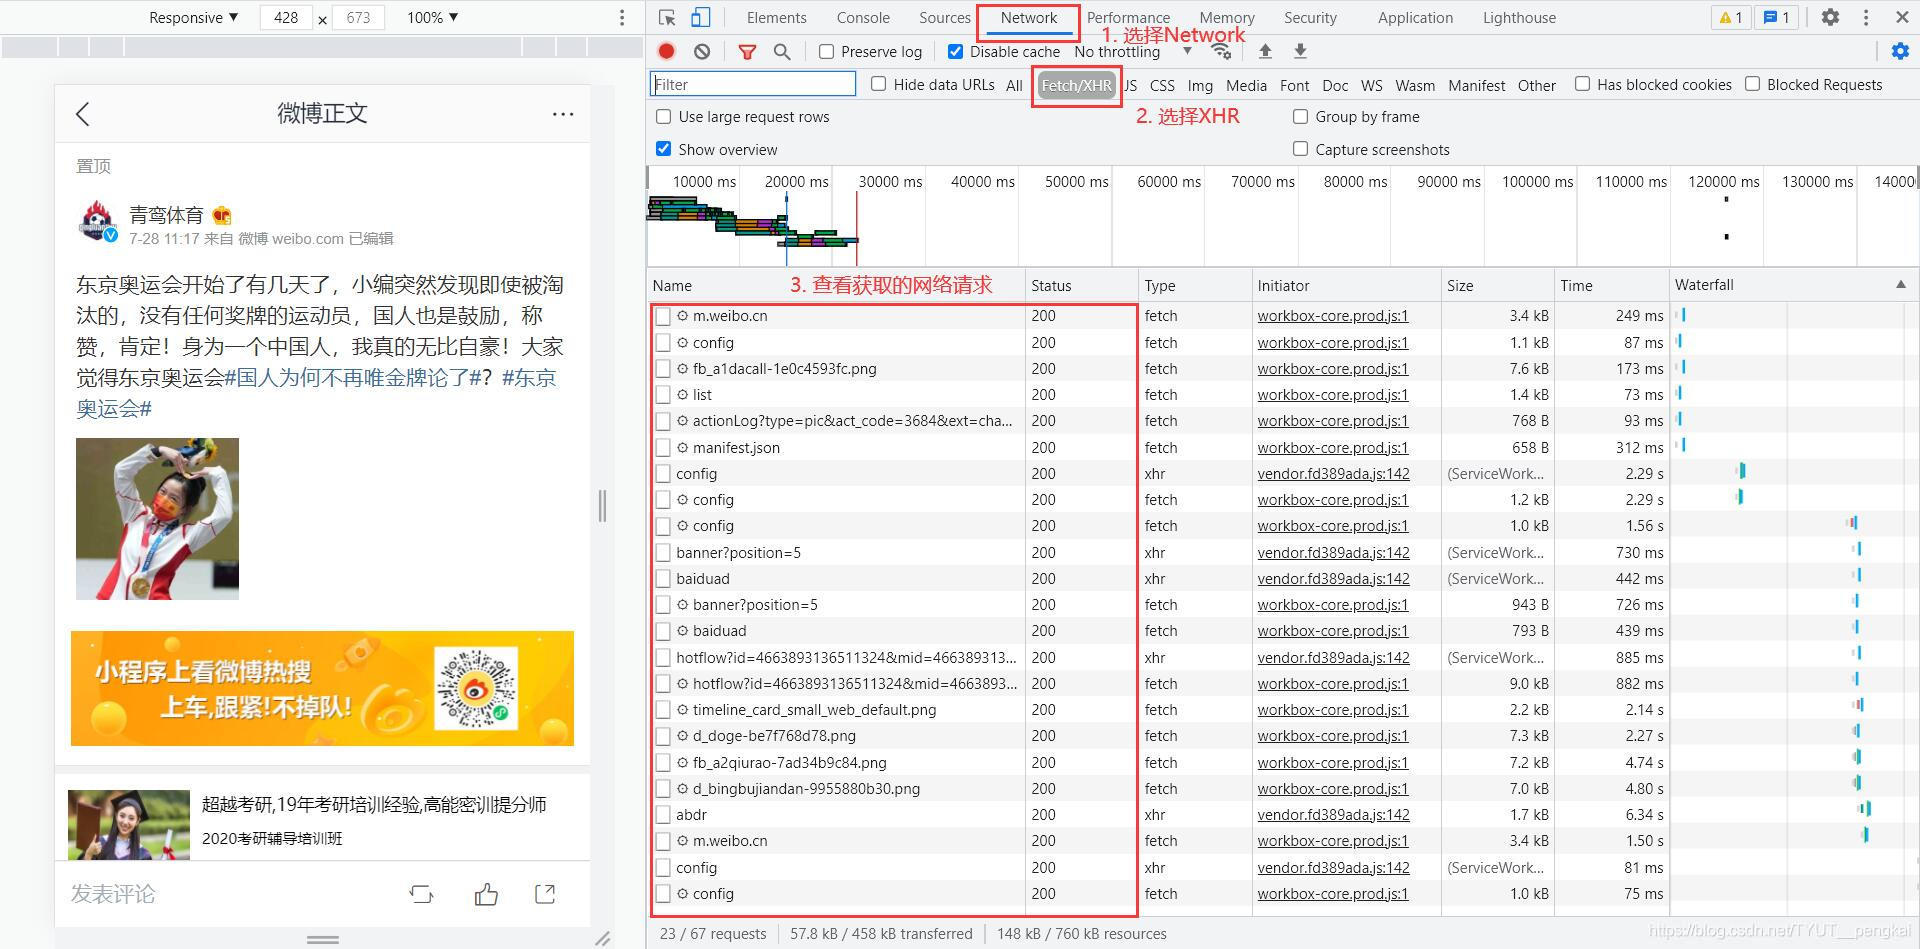Repost the Weibo post via repost icon
The width and height of the screenshot is (1920, 949).
pos(421,894)
